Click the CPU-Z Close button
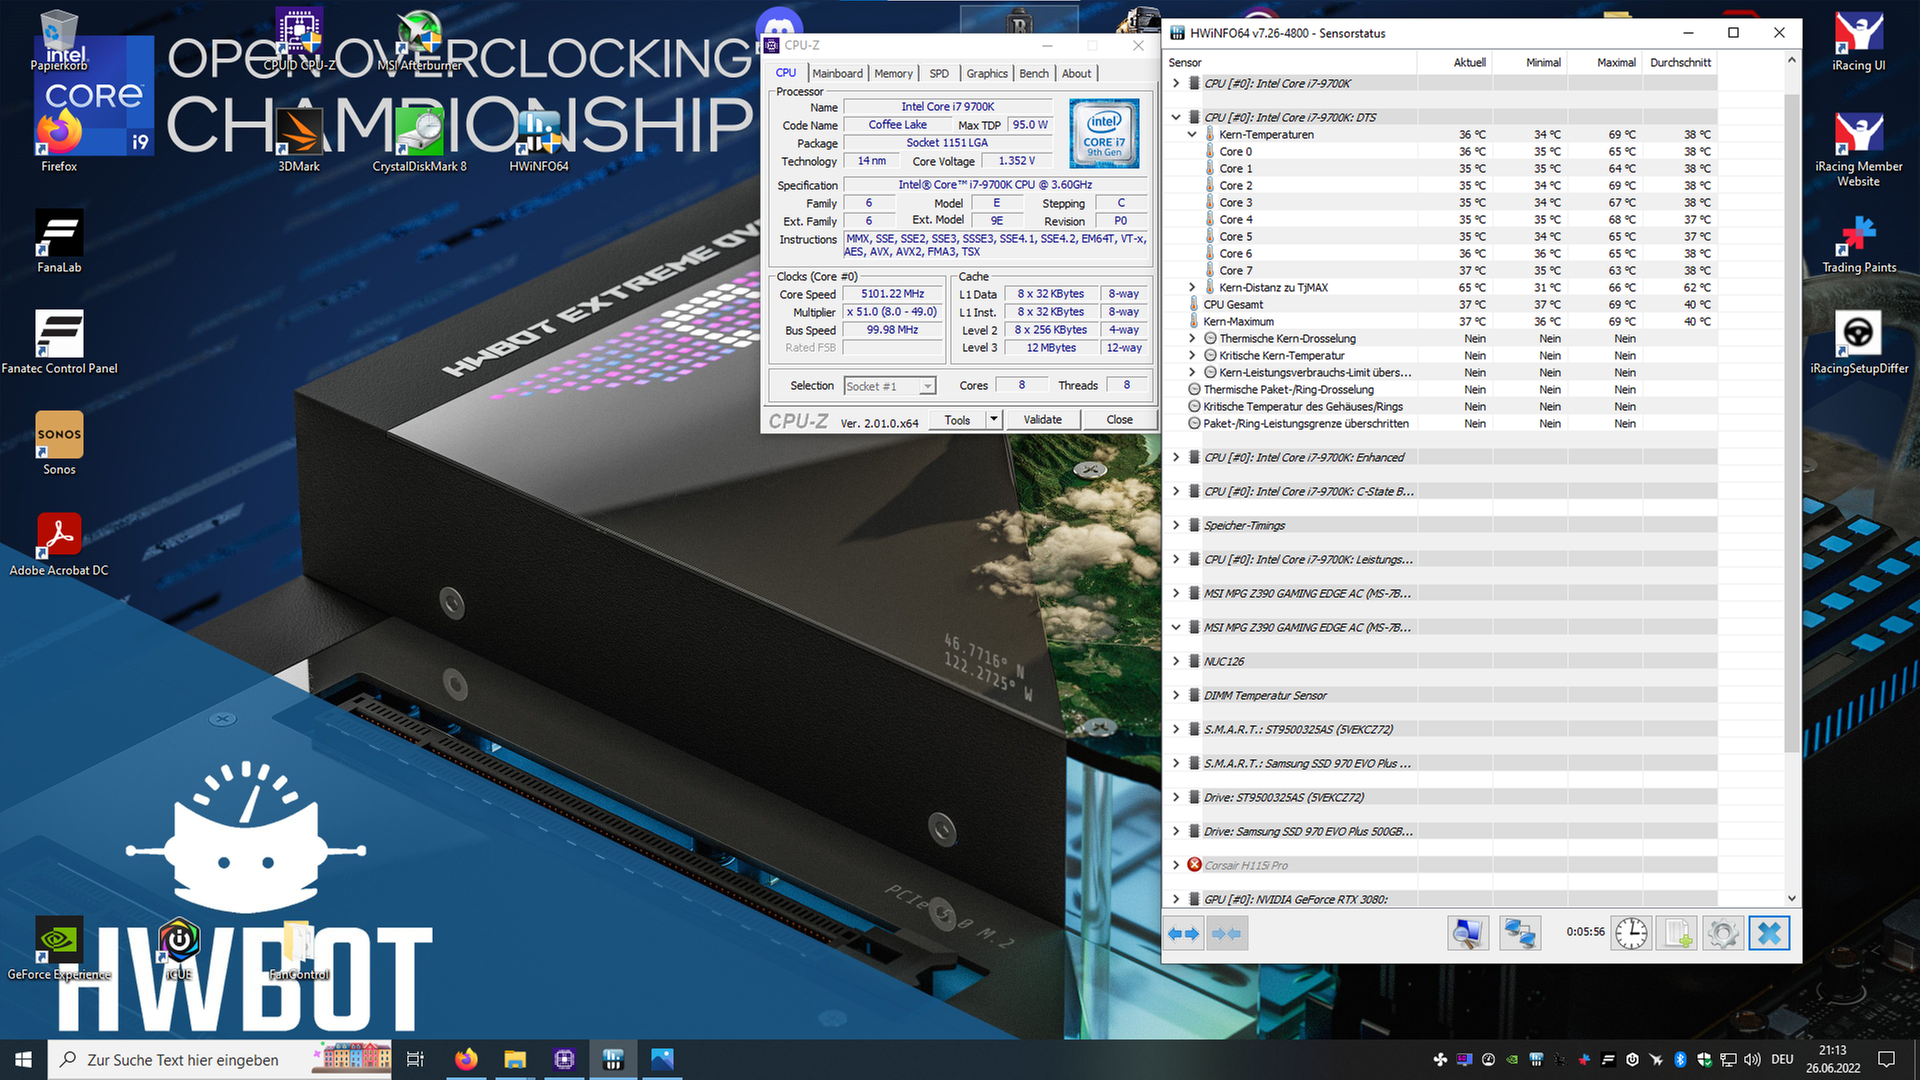Image resolution: width=1920 pixels, height=1080 pixels. 1119,419
